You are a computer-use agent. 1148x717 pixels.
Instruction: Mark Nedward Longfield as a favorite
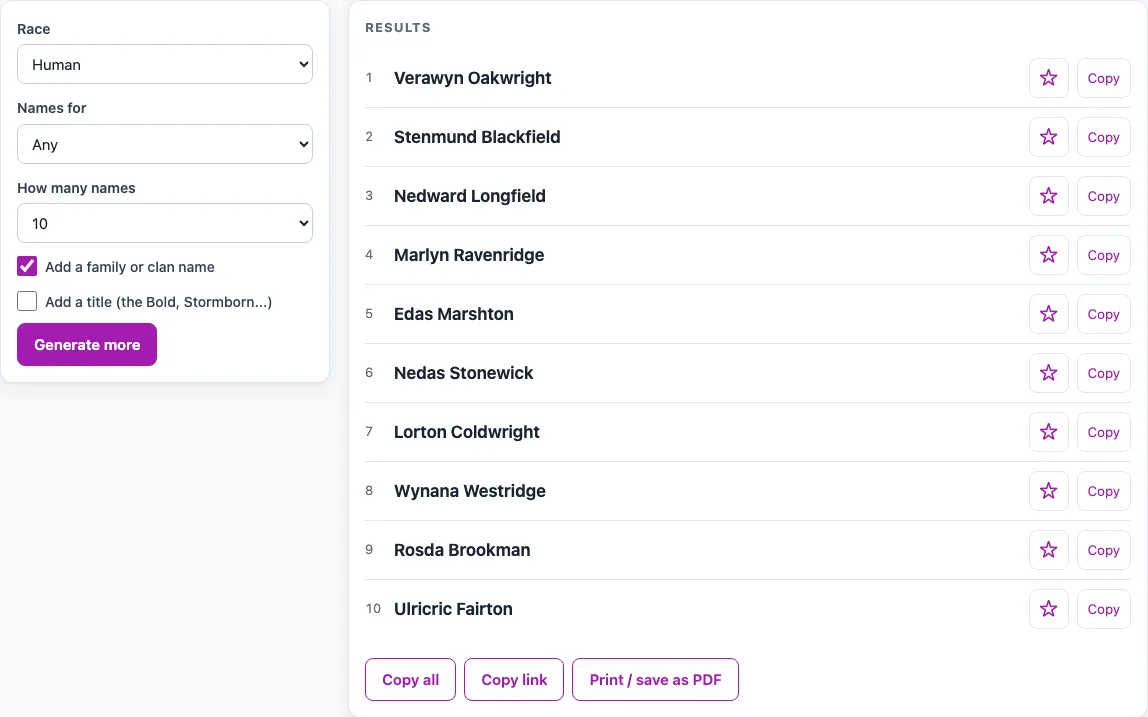1048,196
